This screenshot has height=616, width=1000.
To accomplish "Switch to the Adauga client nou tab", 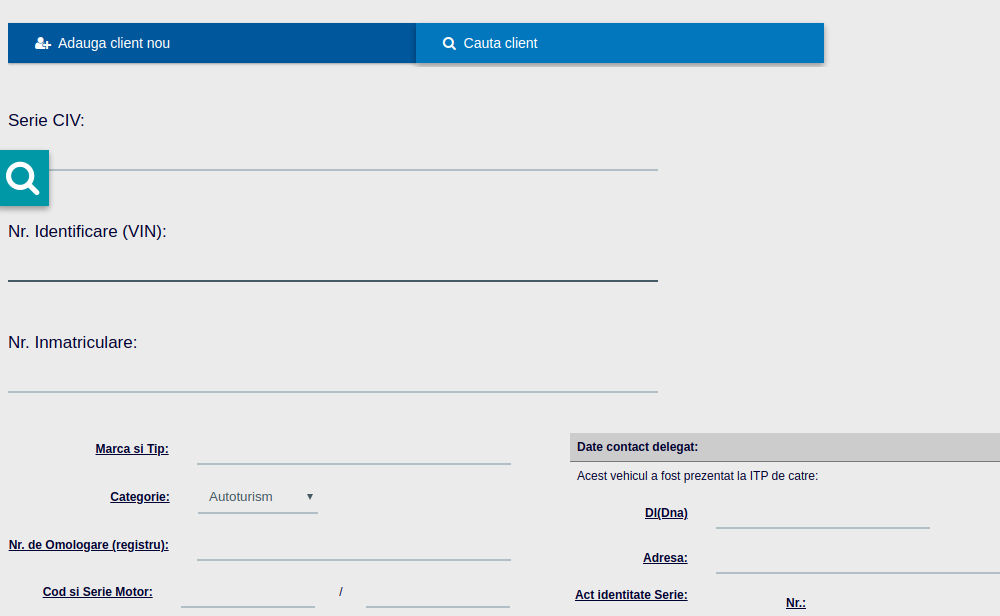I will click(x=211, y=43).
